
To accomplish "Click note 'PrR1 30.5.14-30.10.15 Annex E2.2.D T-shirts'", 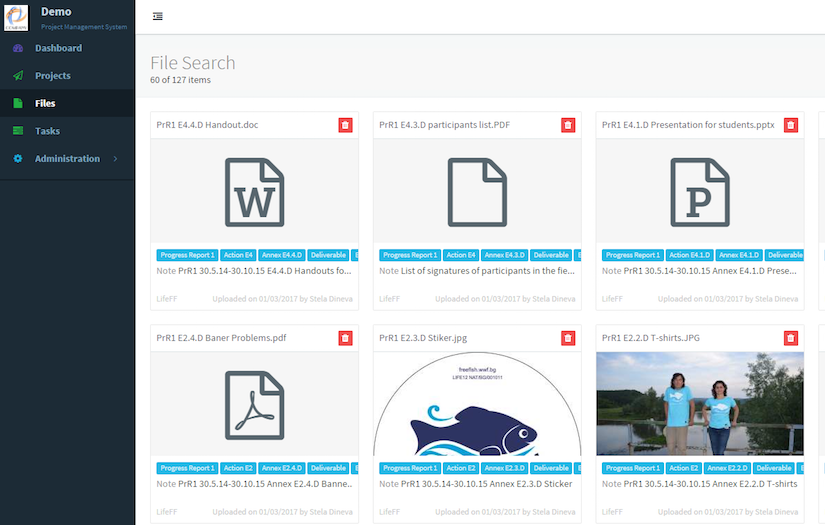I will [710, 484].
